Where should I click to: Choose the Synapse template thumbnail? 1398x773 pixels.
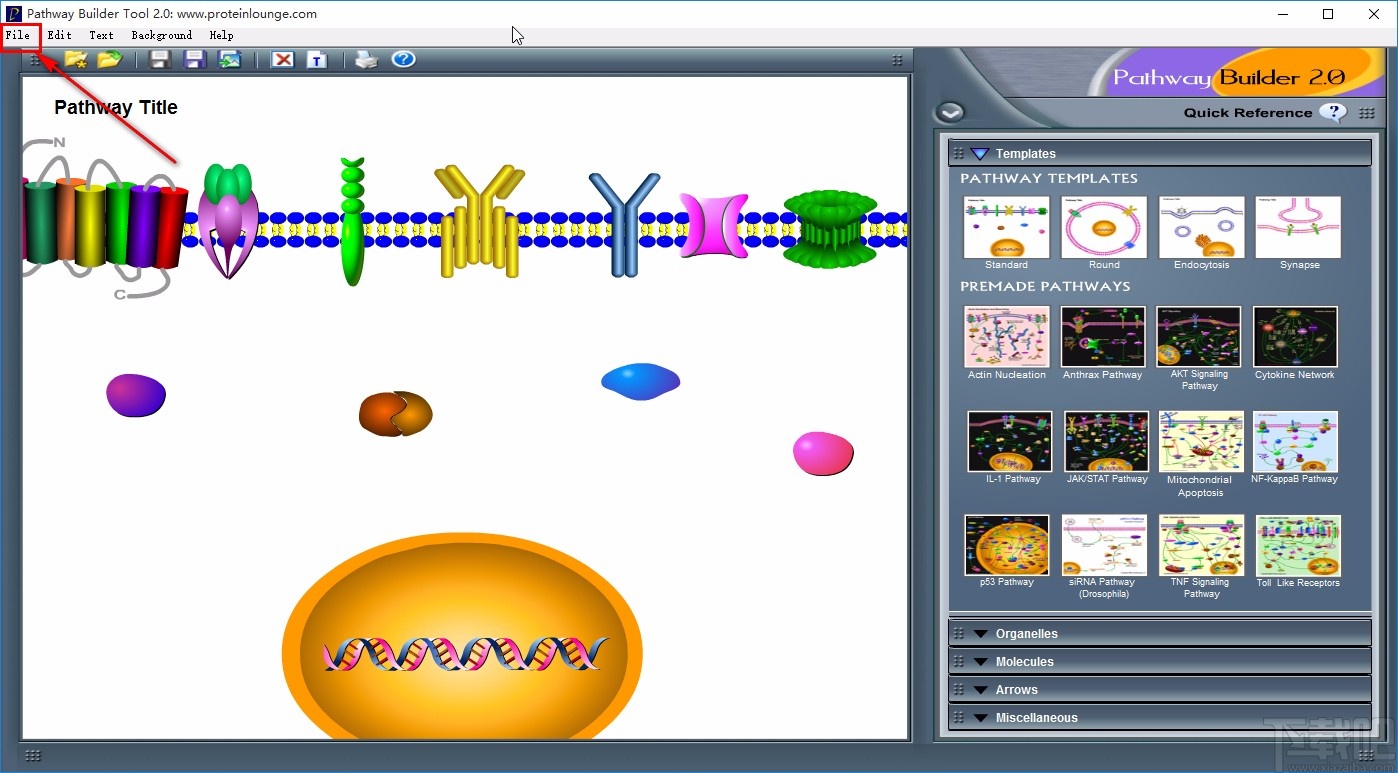pos(1298,227)
